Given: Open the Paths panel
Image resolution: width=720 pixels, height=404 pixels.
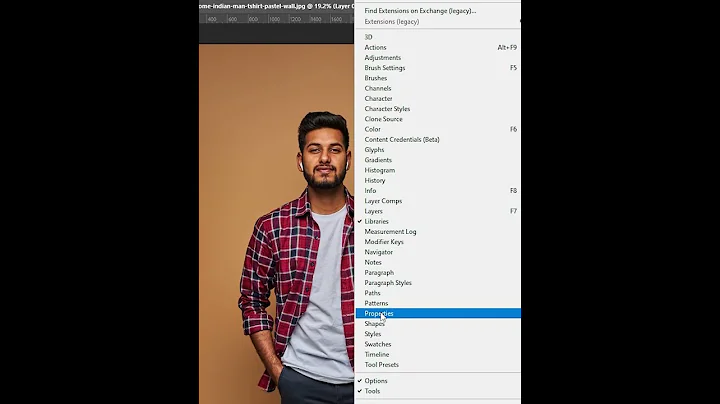Looking at the screenshot, I should 438,293.
